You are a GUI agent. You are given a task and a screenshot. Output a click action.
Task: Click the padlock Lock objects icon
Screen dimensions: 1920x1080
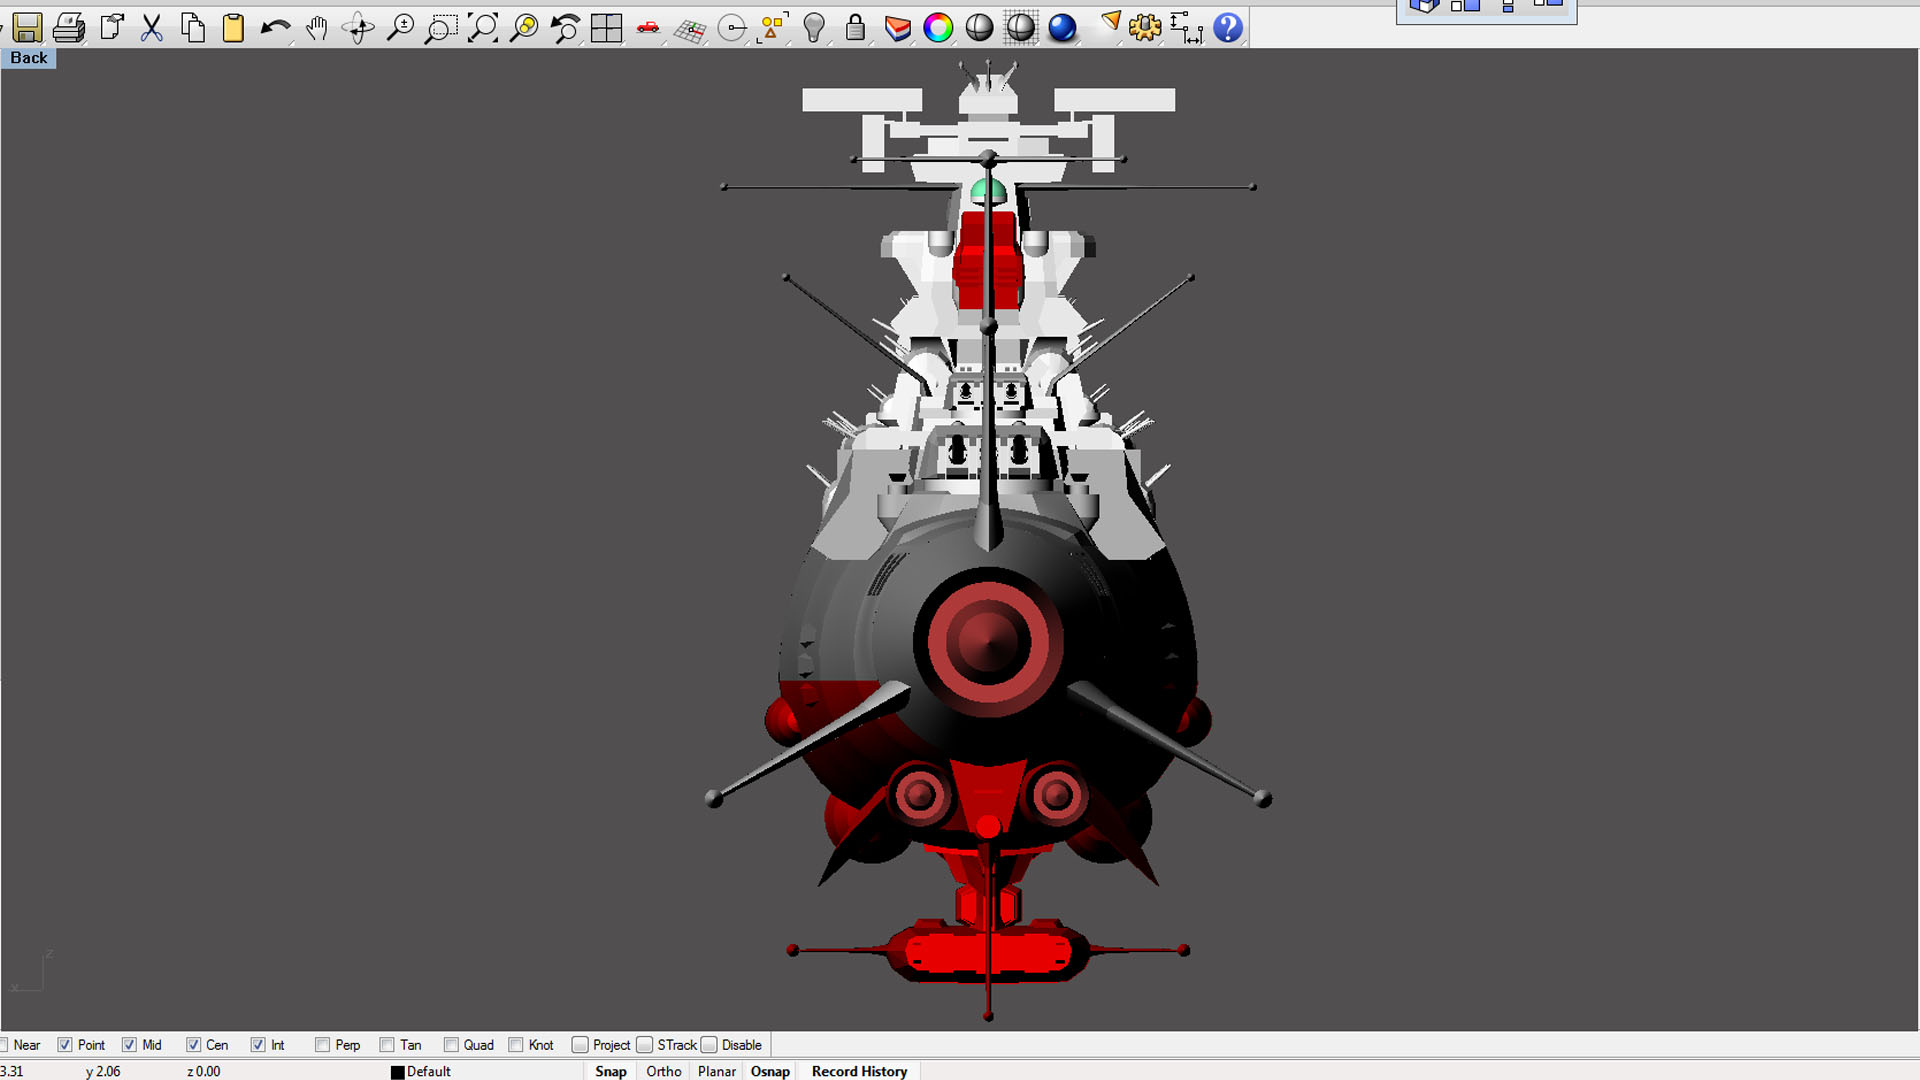855,27
